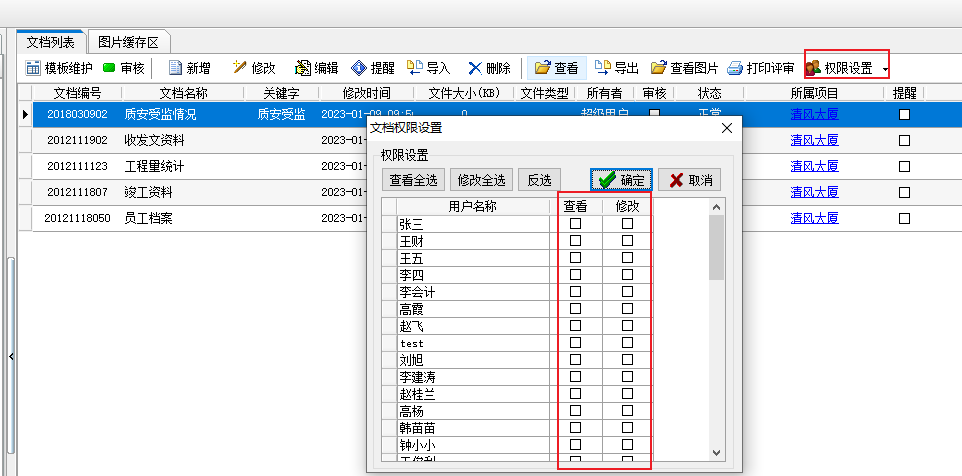This screenshot has width=962, height=476.
Task: Click the 新增 add document icon
Action: pos(176,68)
